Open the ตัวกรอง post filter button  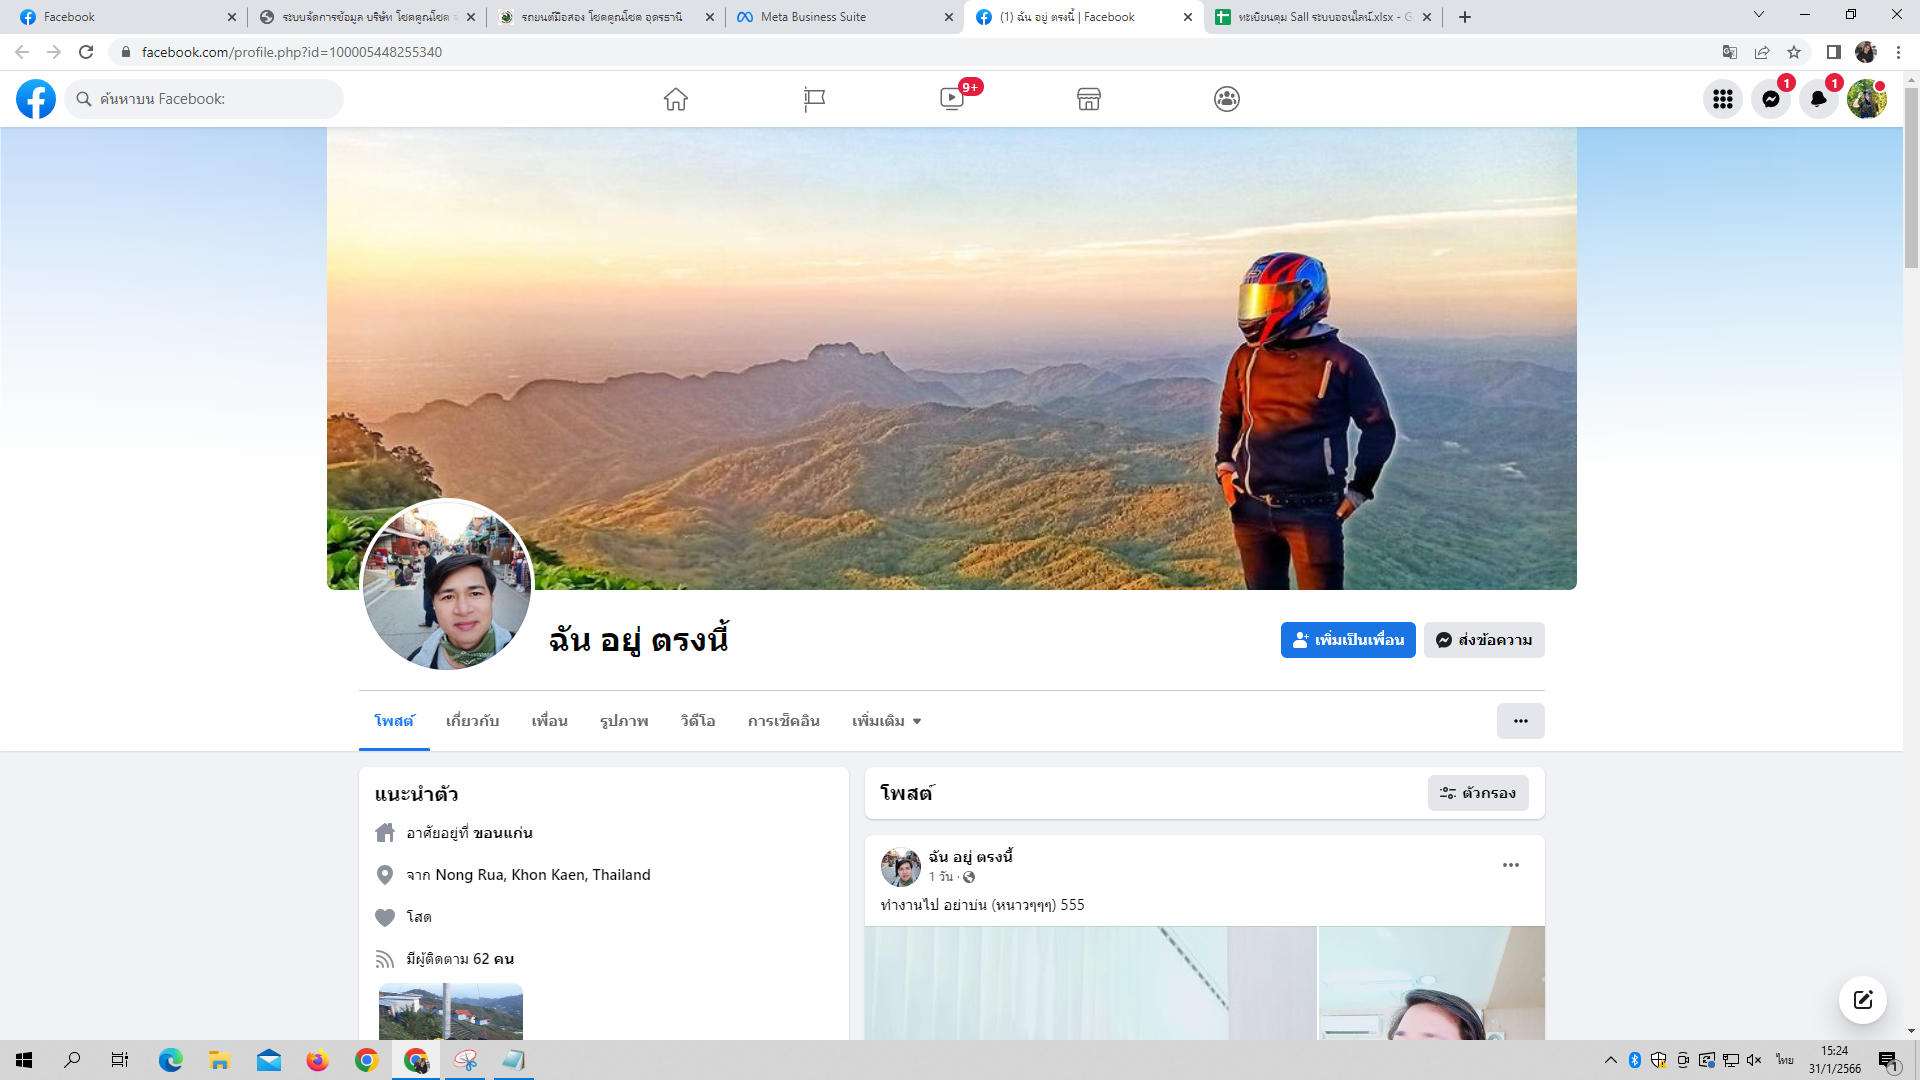tap(1478, 793)
